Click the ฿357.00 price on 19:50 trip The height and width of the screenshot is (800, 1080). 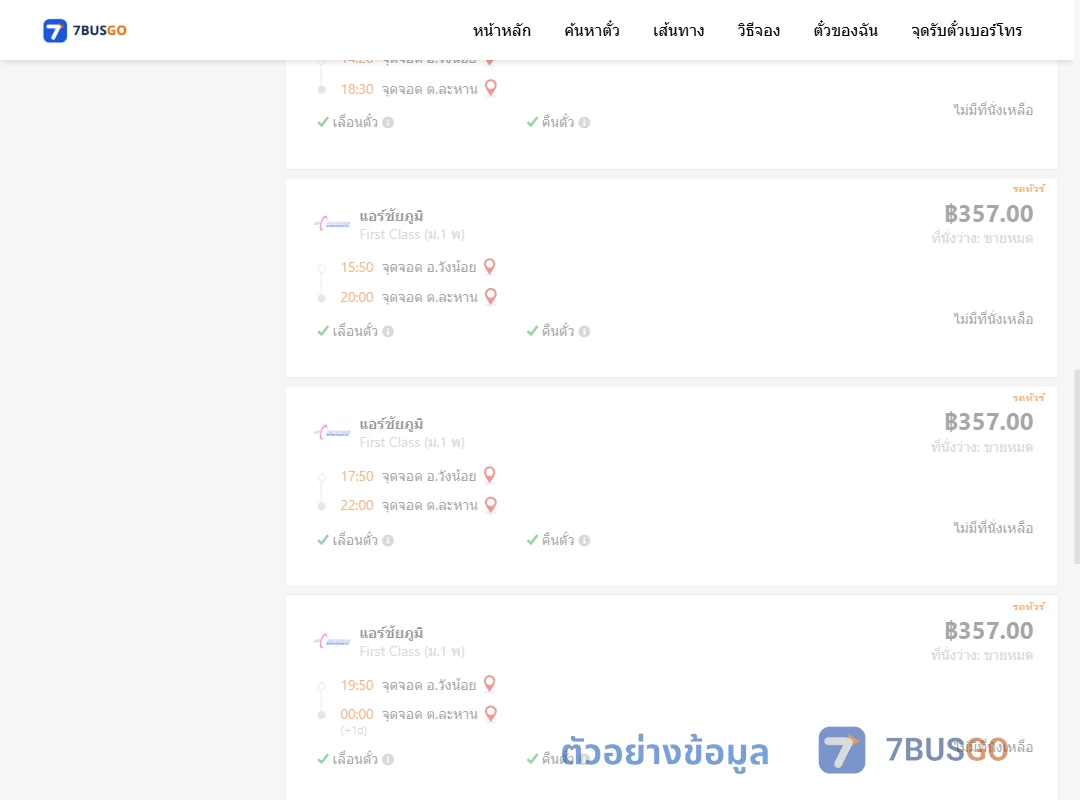[x=988, y=630]
